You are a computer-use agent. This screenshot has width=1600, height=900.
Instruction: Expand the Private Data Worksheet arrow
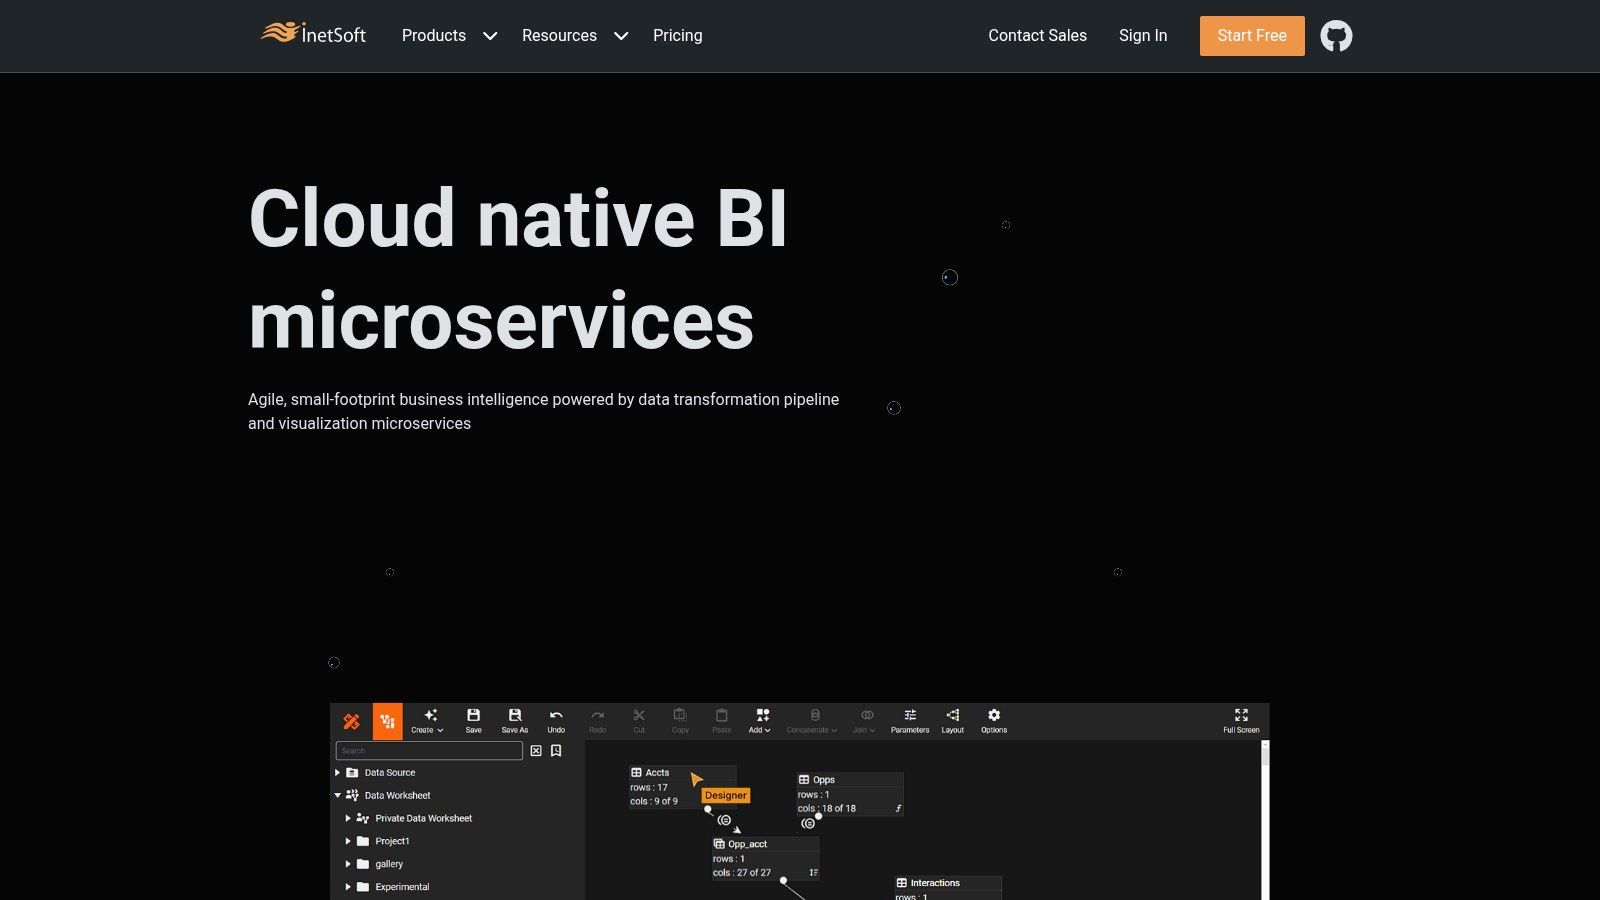(348, 818)
